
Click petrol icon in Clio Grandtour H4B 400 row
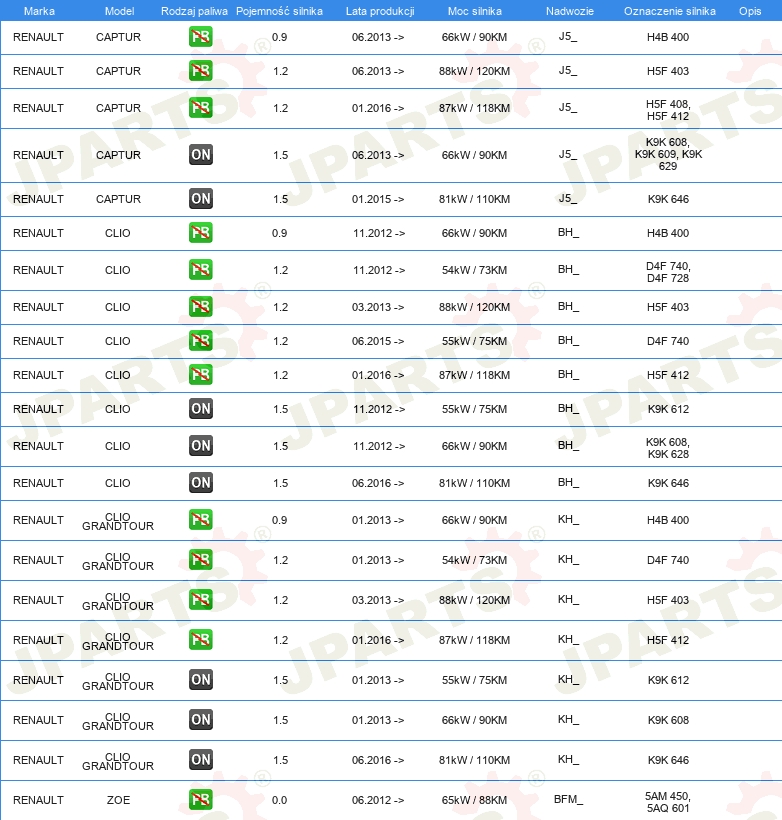[201, 520]
